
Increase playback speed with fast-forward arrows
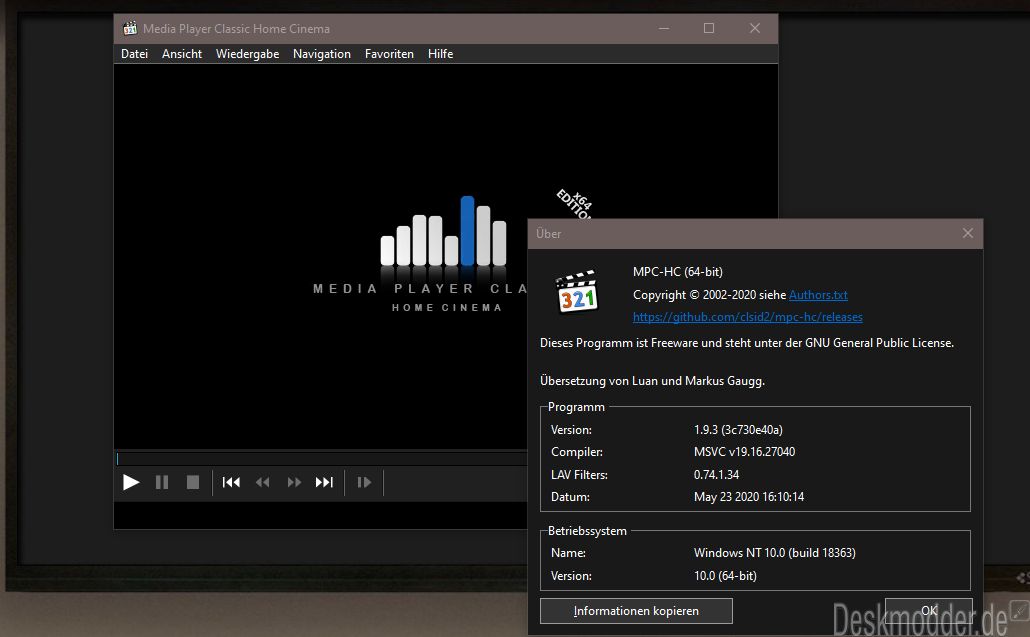pyautogui.click(x=294, y=483)
